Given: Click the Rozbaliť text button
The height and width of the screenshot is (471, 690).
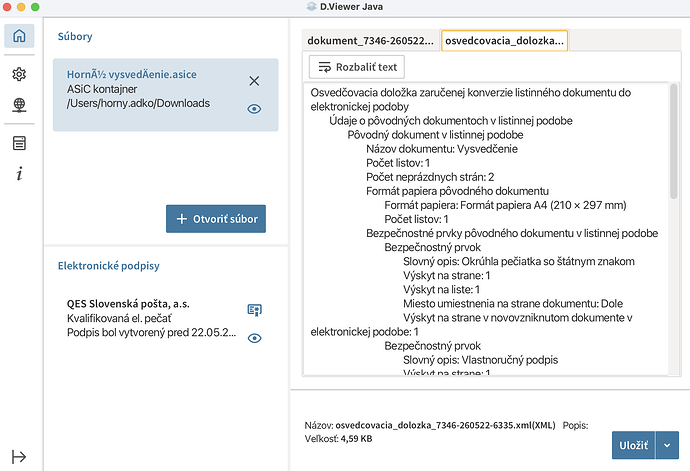Looking at the screenshot, I should click(x=357, y=67).
